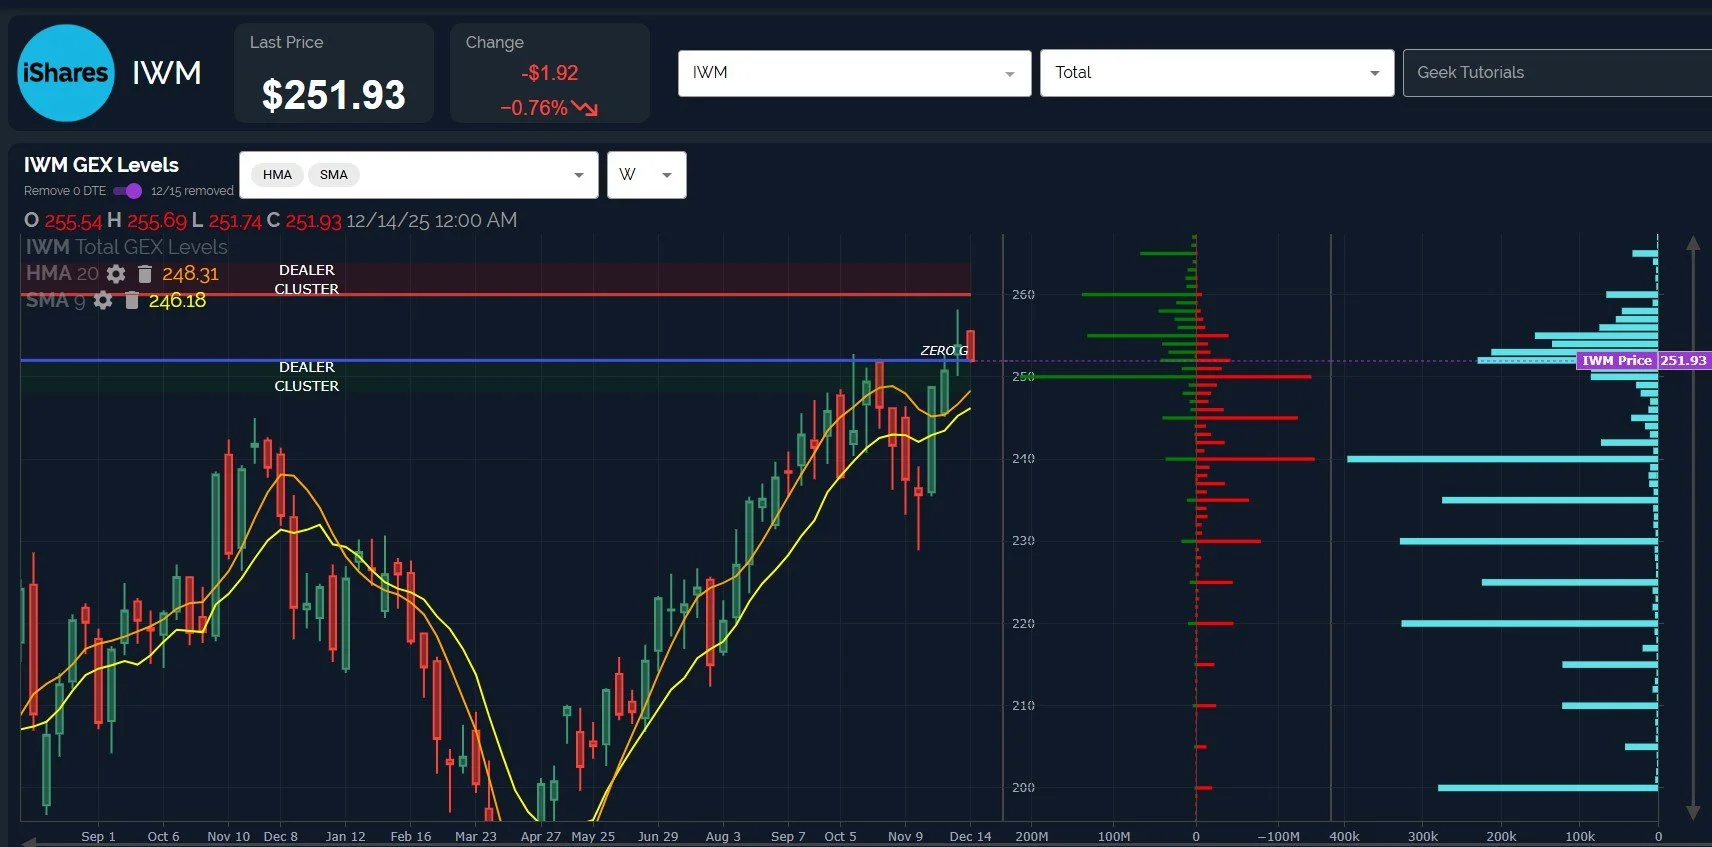The width and height of the screenshot is (1712, 847).
Task: Click the scroll up arrow on right edge
Action: [1693, 244]
